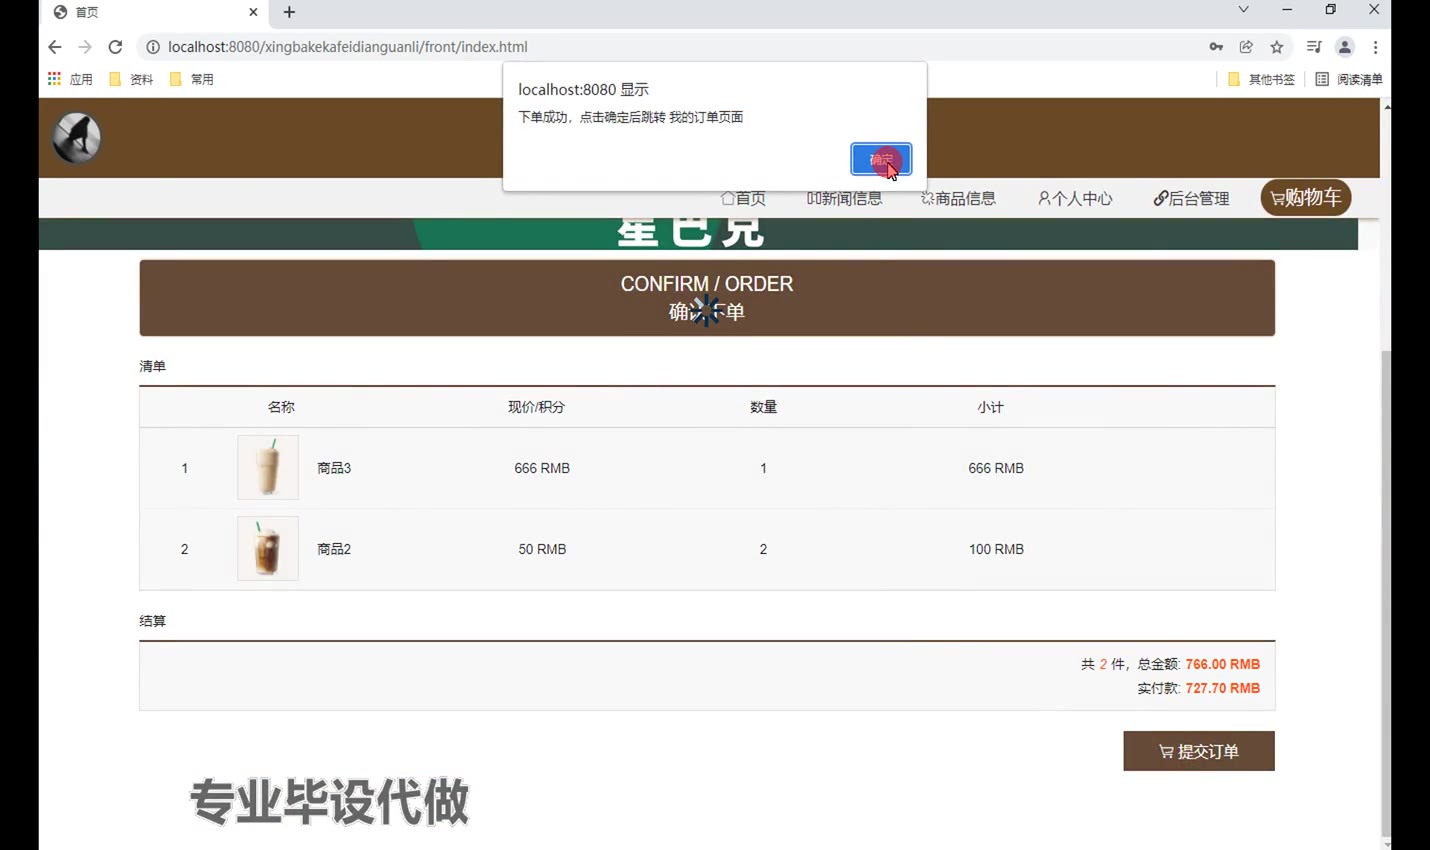The height and width of the screenshot is (850, 1430).
Task: Open the tab search dropdown arrow
Action: coord(1243,10)
